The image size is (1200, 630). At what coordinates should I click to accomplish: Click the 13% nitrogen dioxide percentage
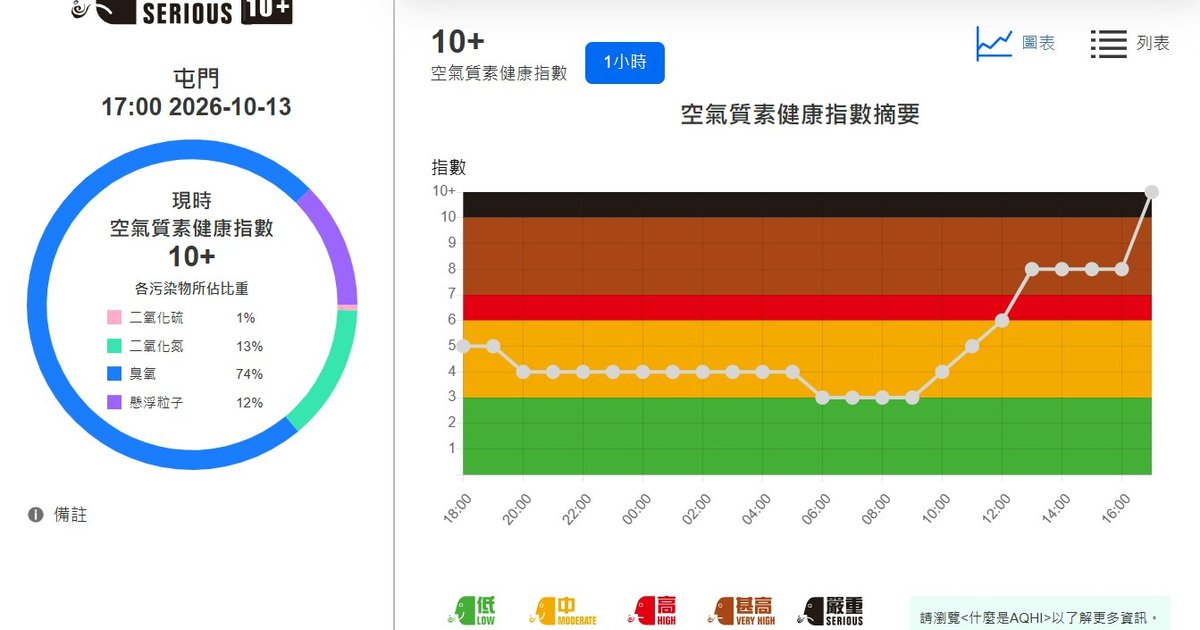tap(250, 346)
